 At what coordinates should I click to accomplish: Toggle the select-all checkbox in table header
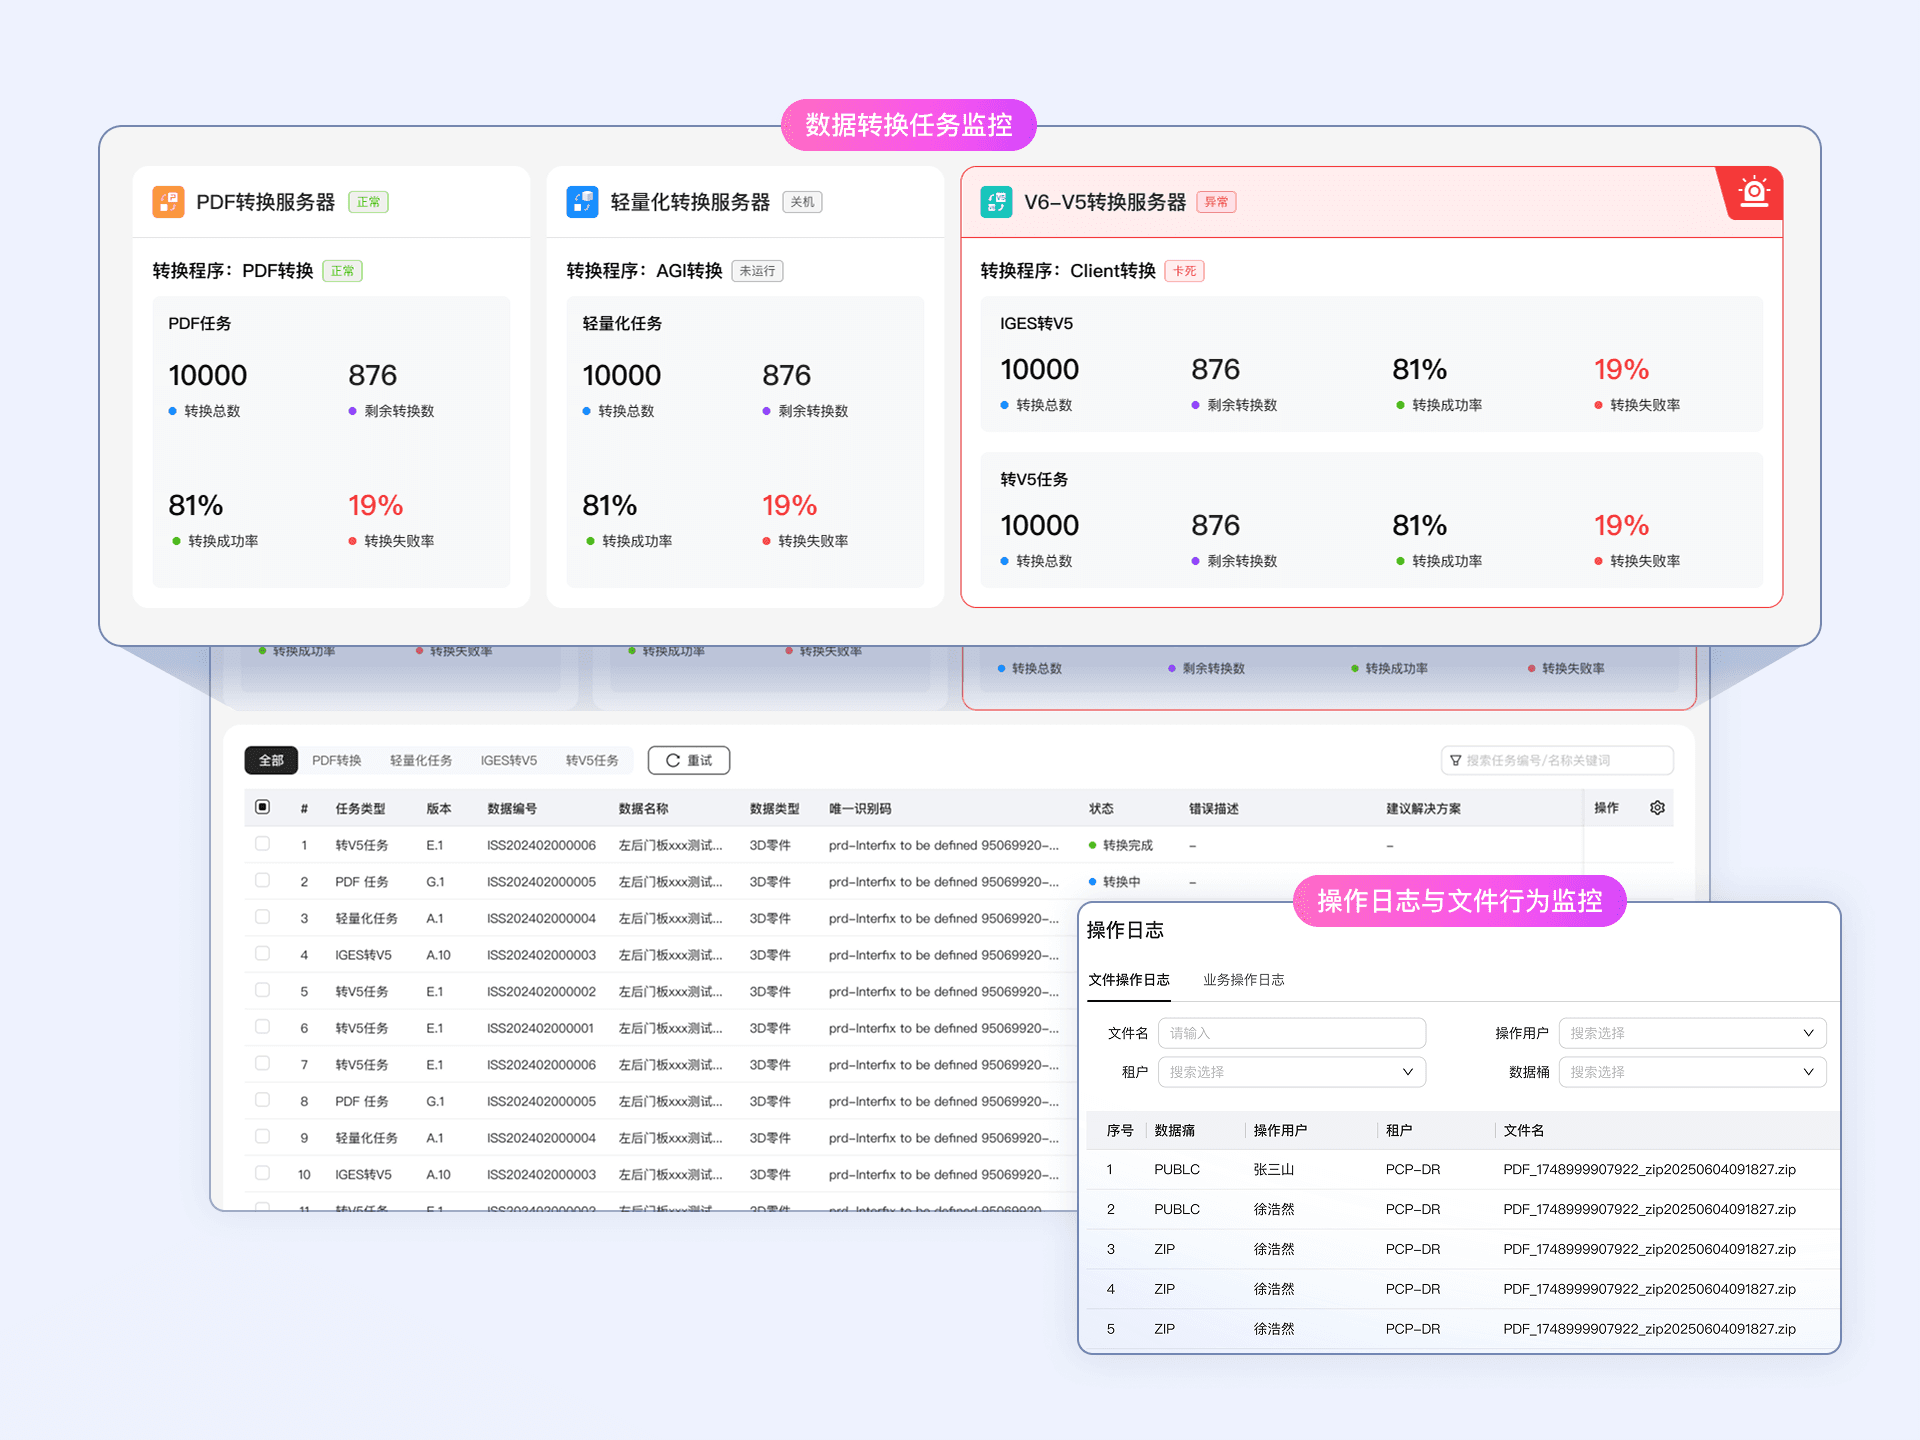tap(263, 807)
